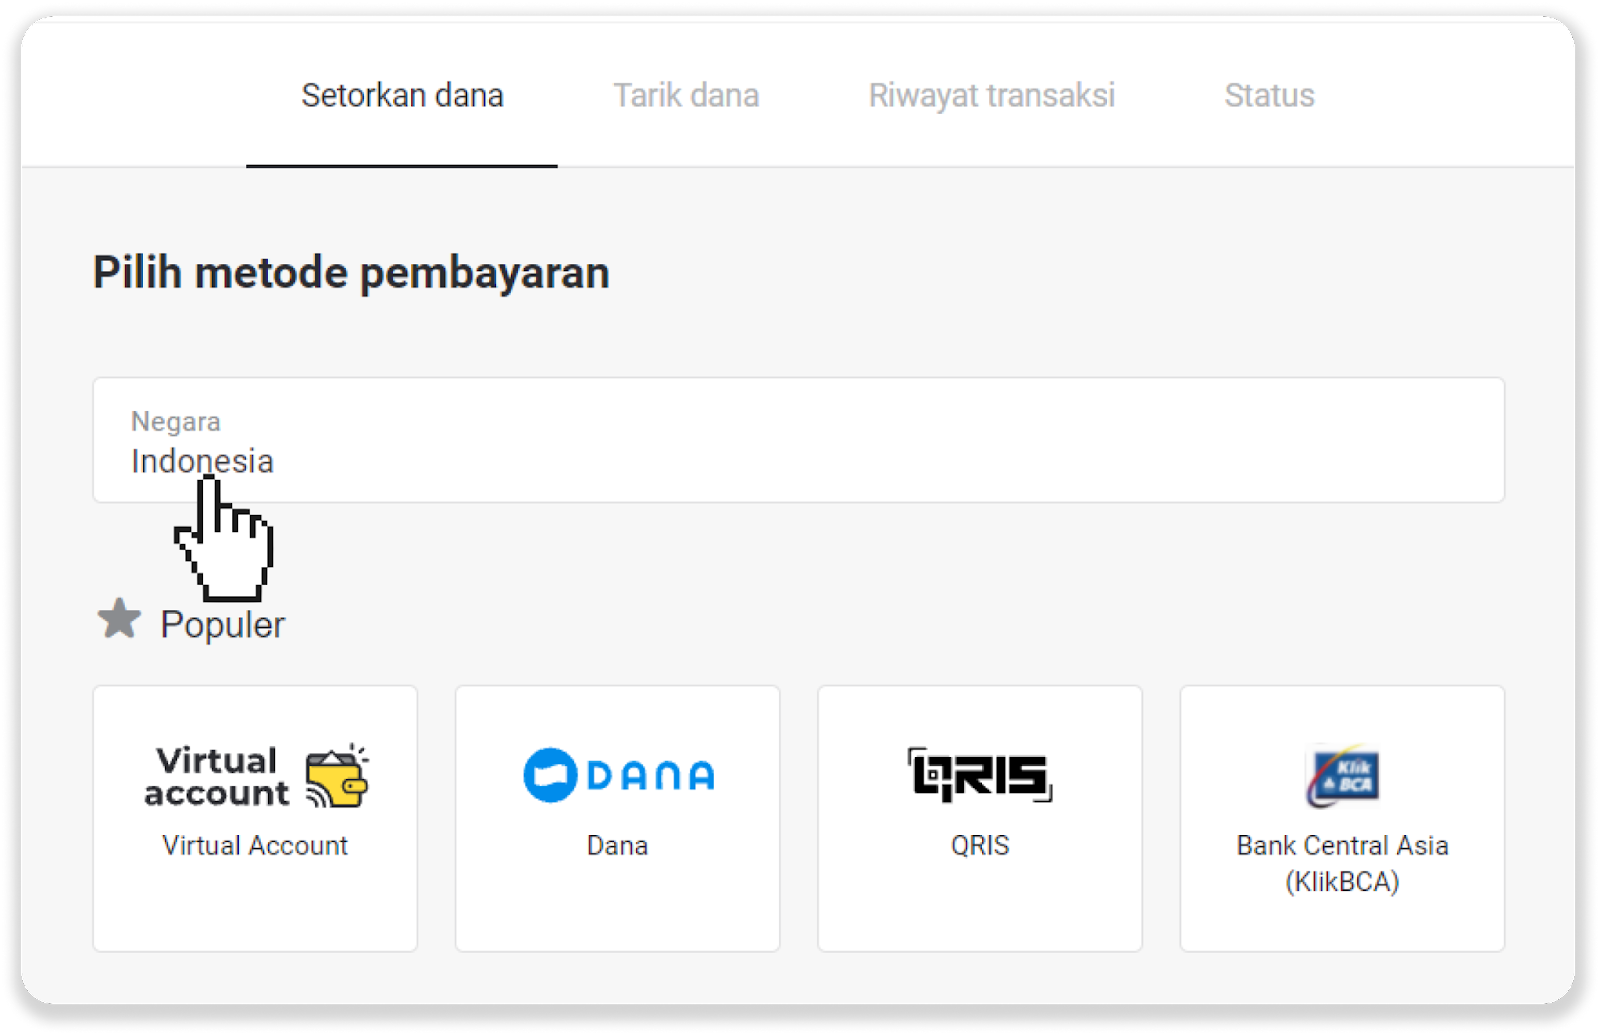Open the Negara country dropdown
Viewport: 1600px width, 1035px height.
[798, 440]
